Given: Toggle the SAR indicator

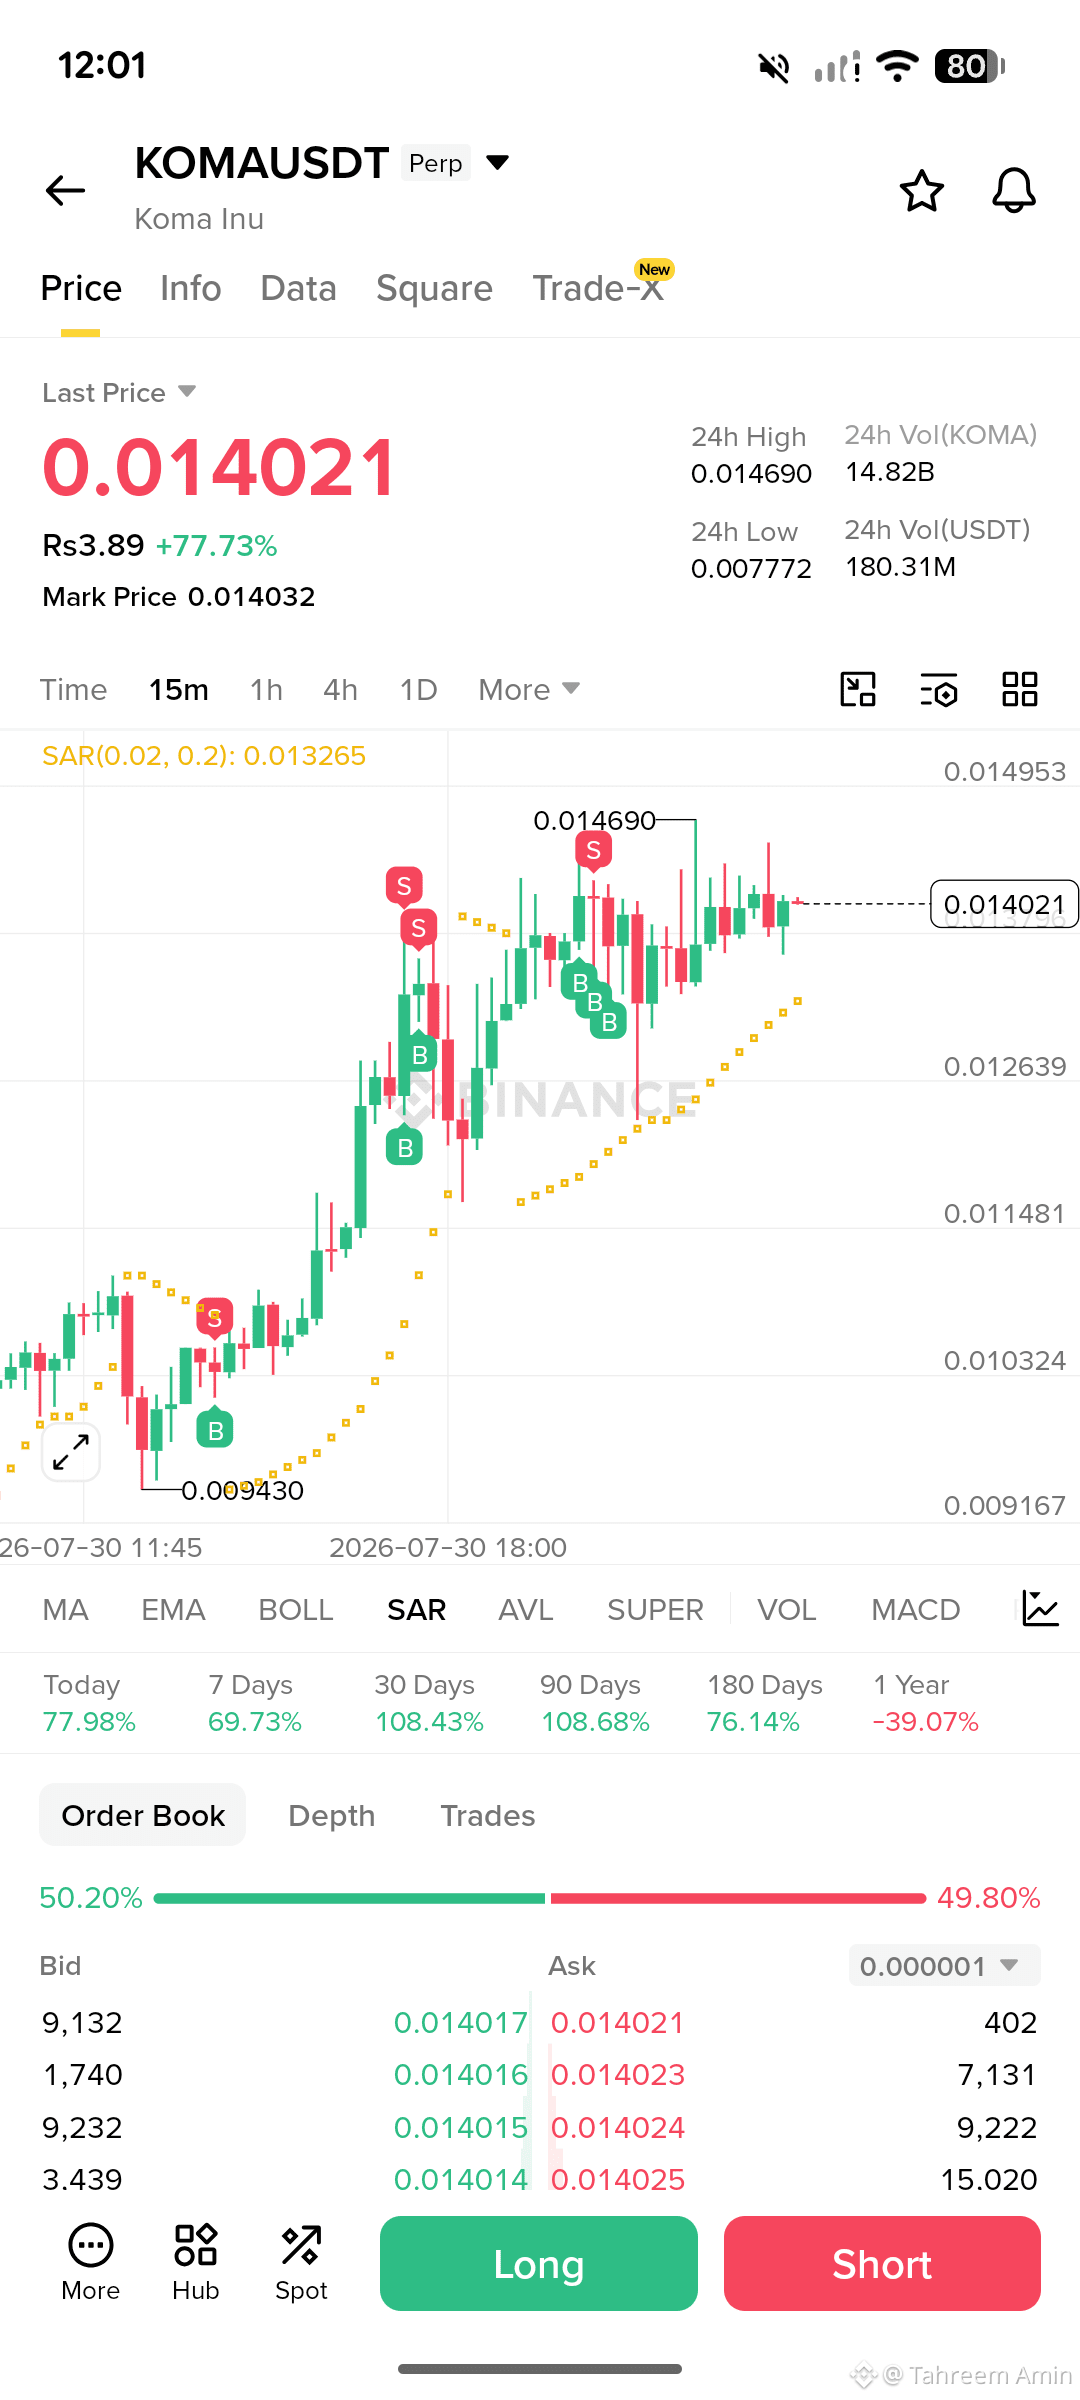Looking at the screenshot, I should (x=416, y=1609).
